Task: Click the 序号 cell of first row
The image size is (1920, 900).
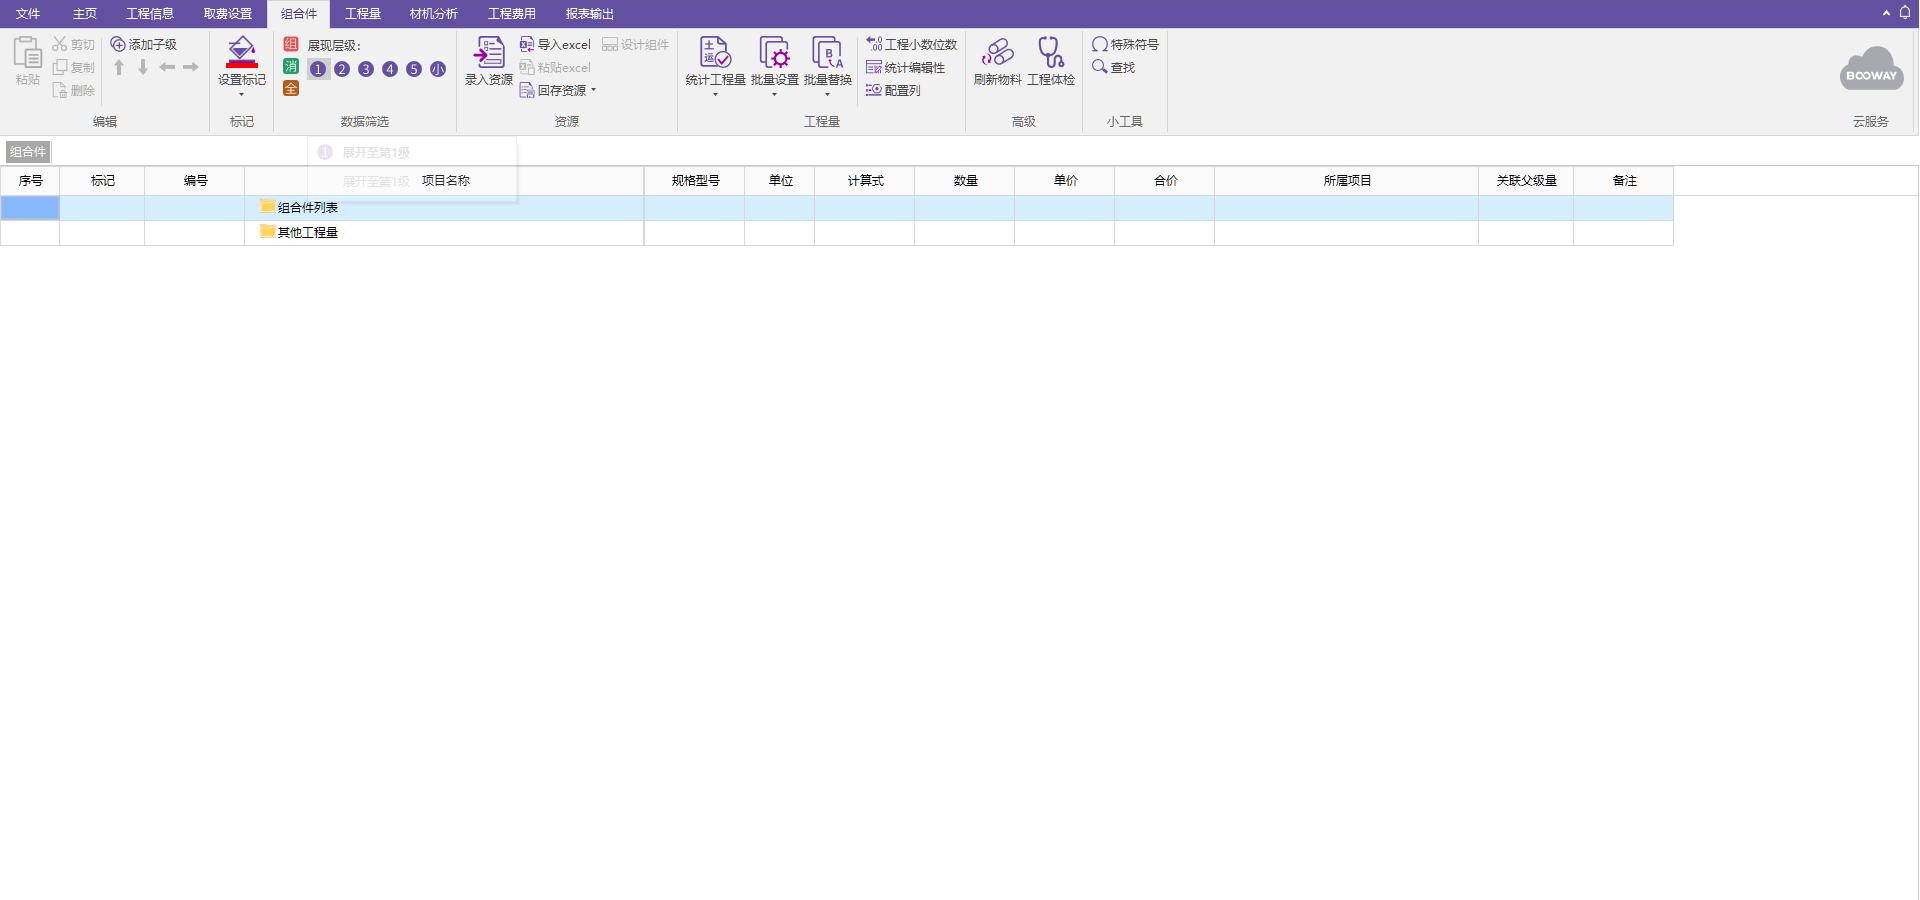Action: click(30, 208)
